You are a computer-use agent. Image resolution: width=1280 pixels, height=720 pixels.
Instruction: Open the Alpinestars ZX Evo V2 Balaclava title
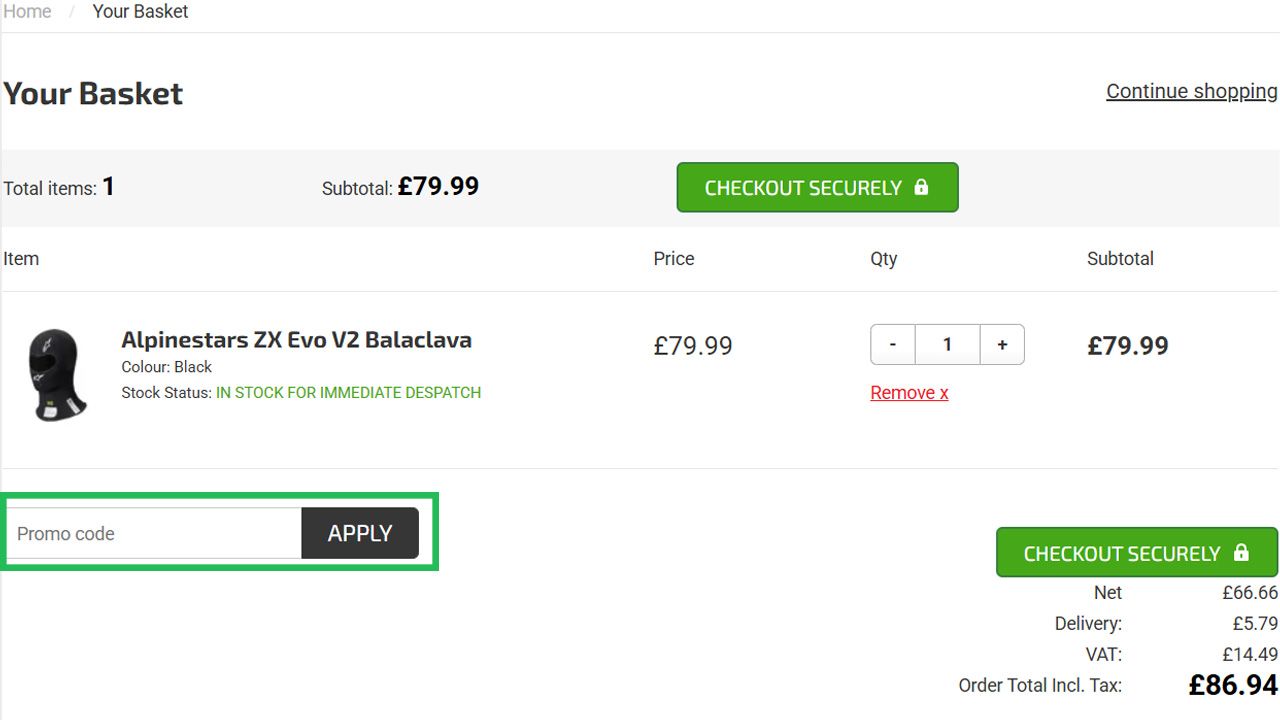[x=296, y=340]
